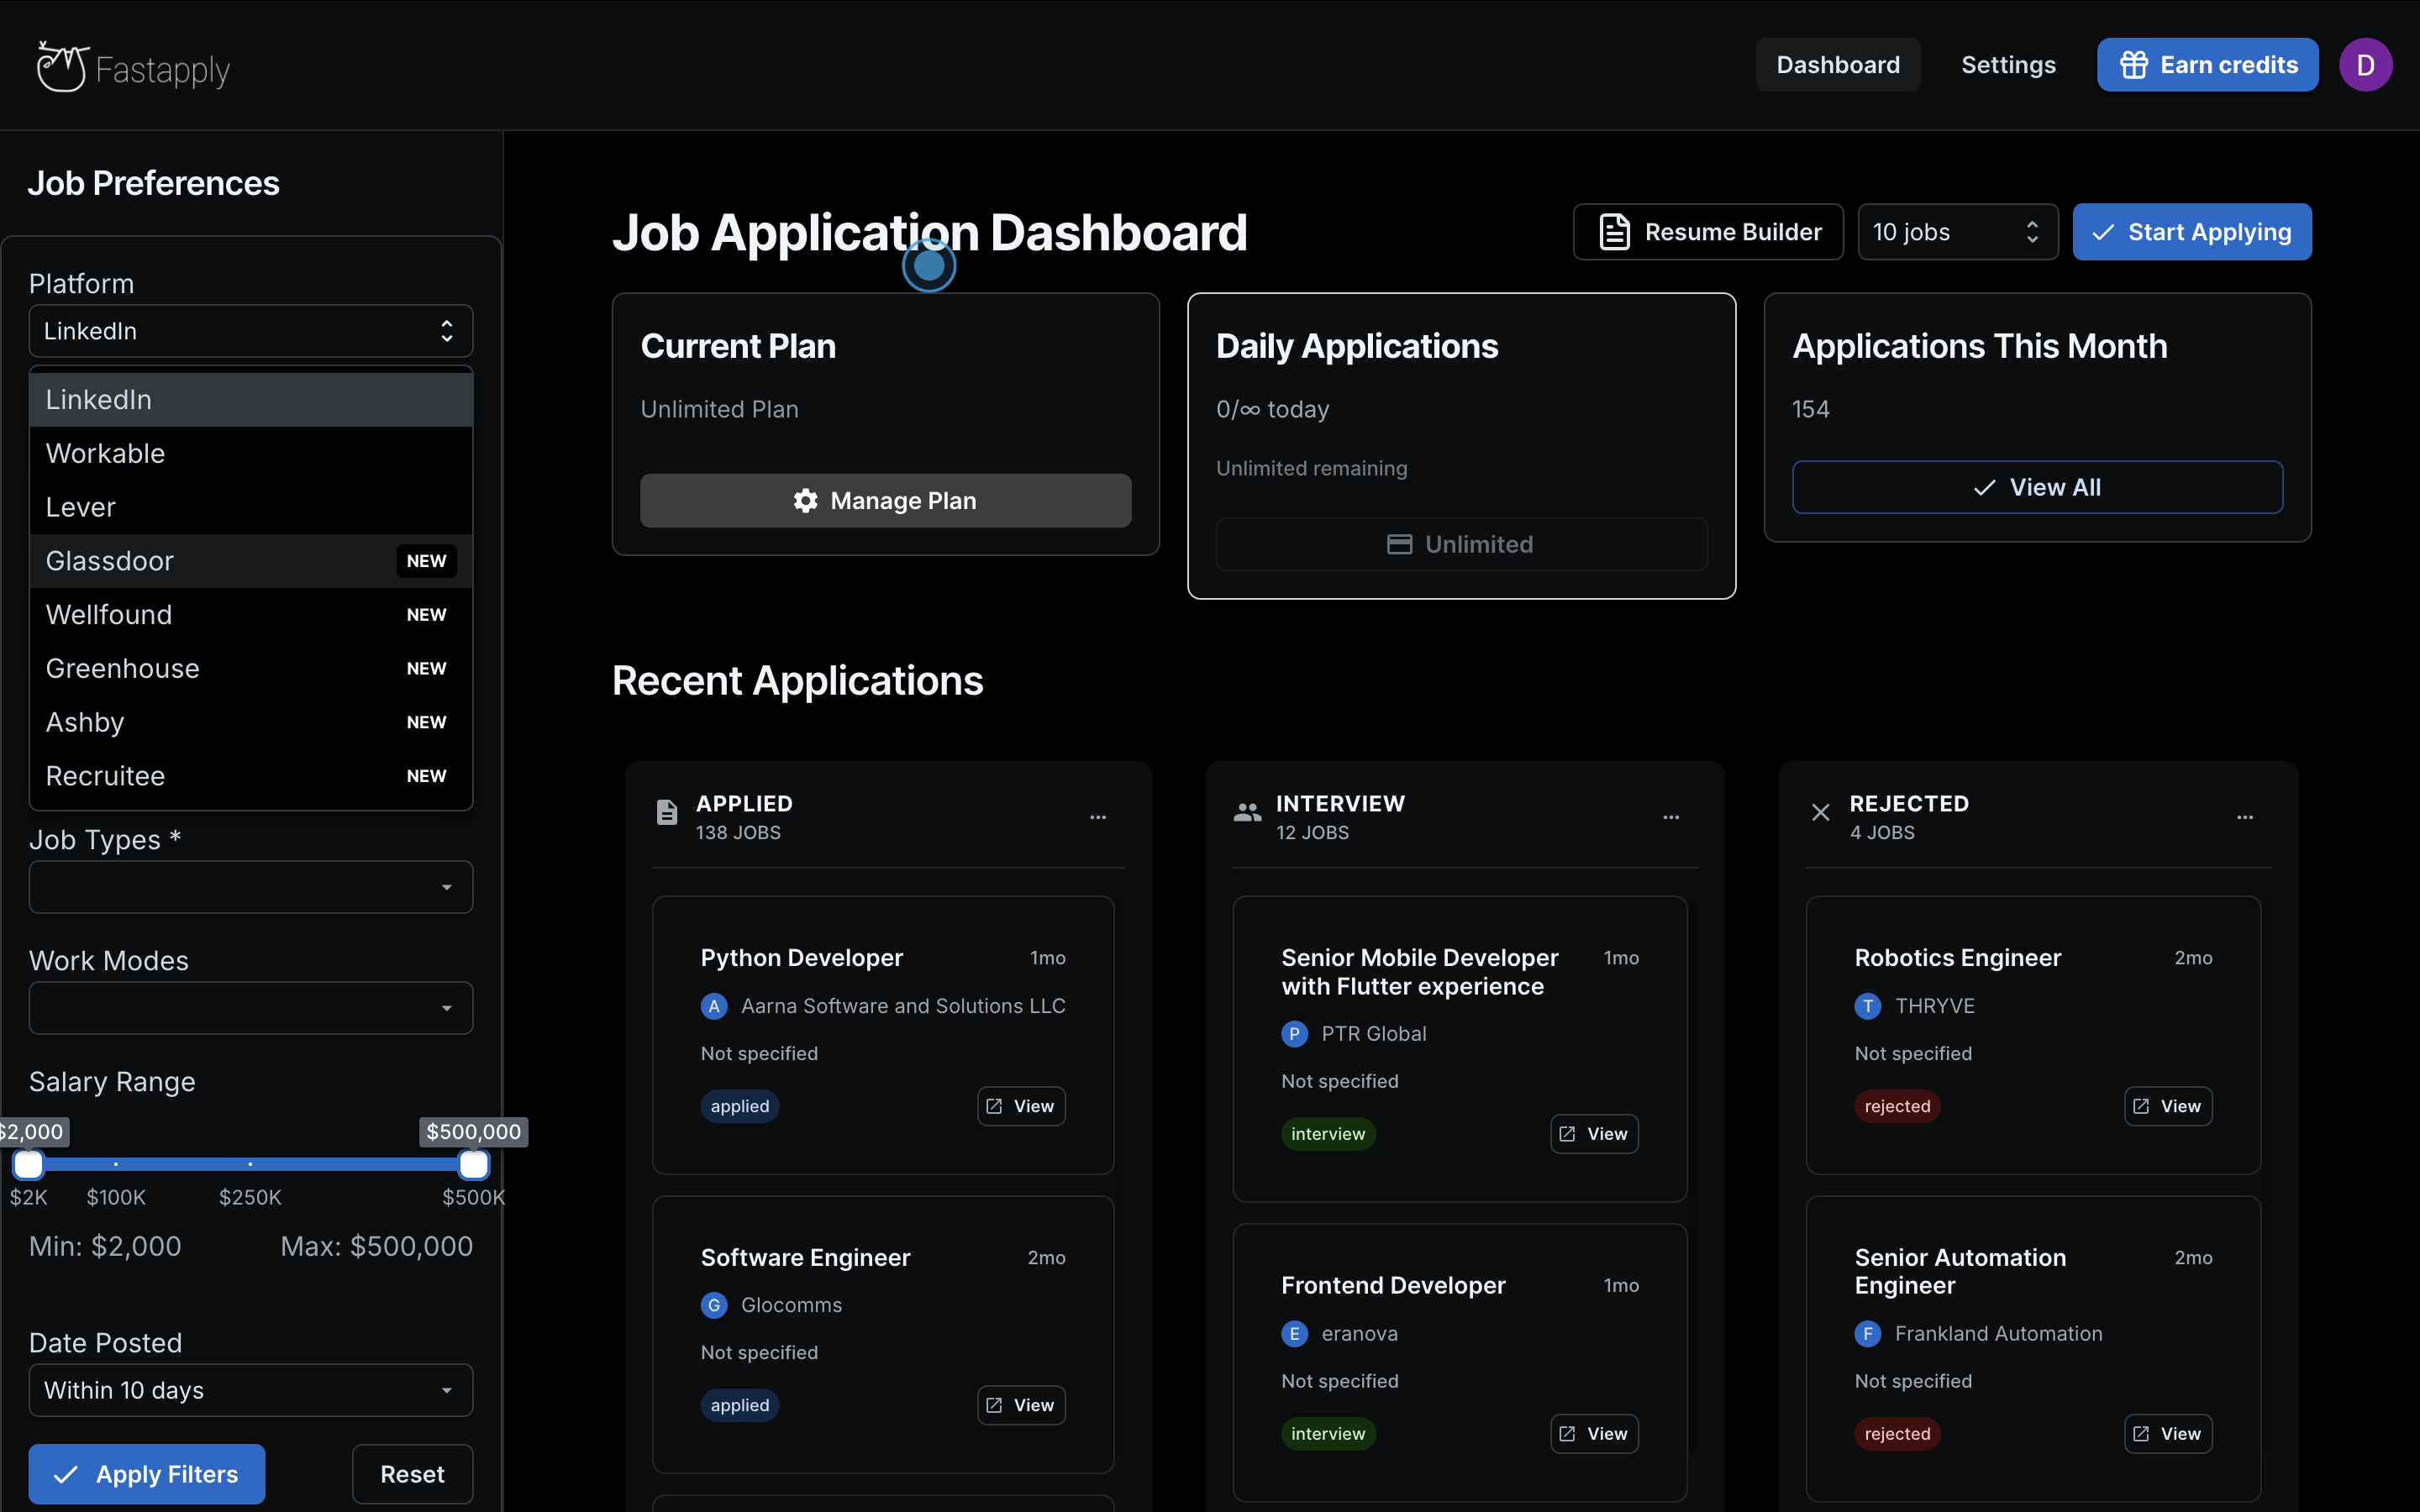Open the Rejected column three-dot menu

pyautogui.click(x=2245, y=817)
